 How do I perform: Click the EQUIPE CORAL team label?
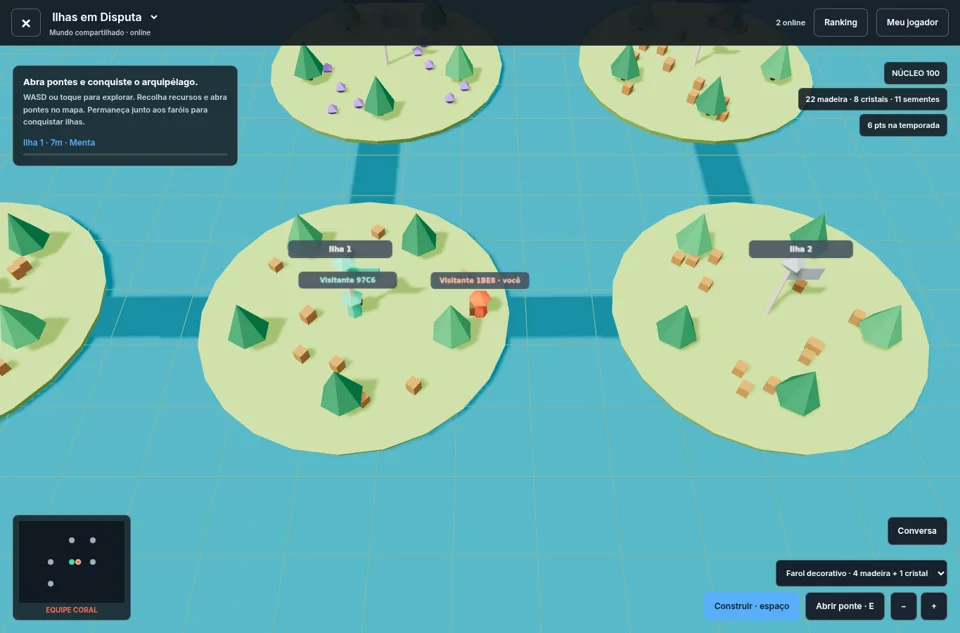tap(72, 610)
